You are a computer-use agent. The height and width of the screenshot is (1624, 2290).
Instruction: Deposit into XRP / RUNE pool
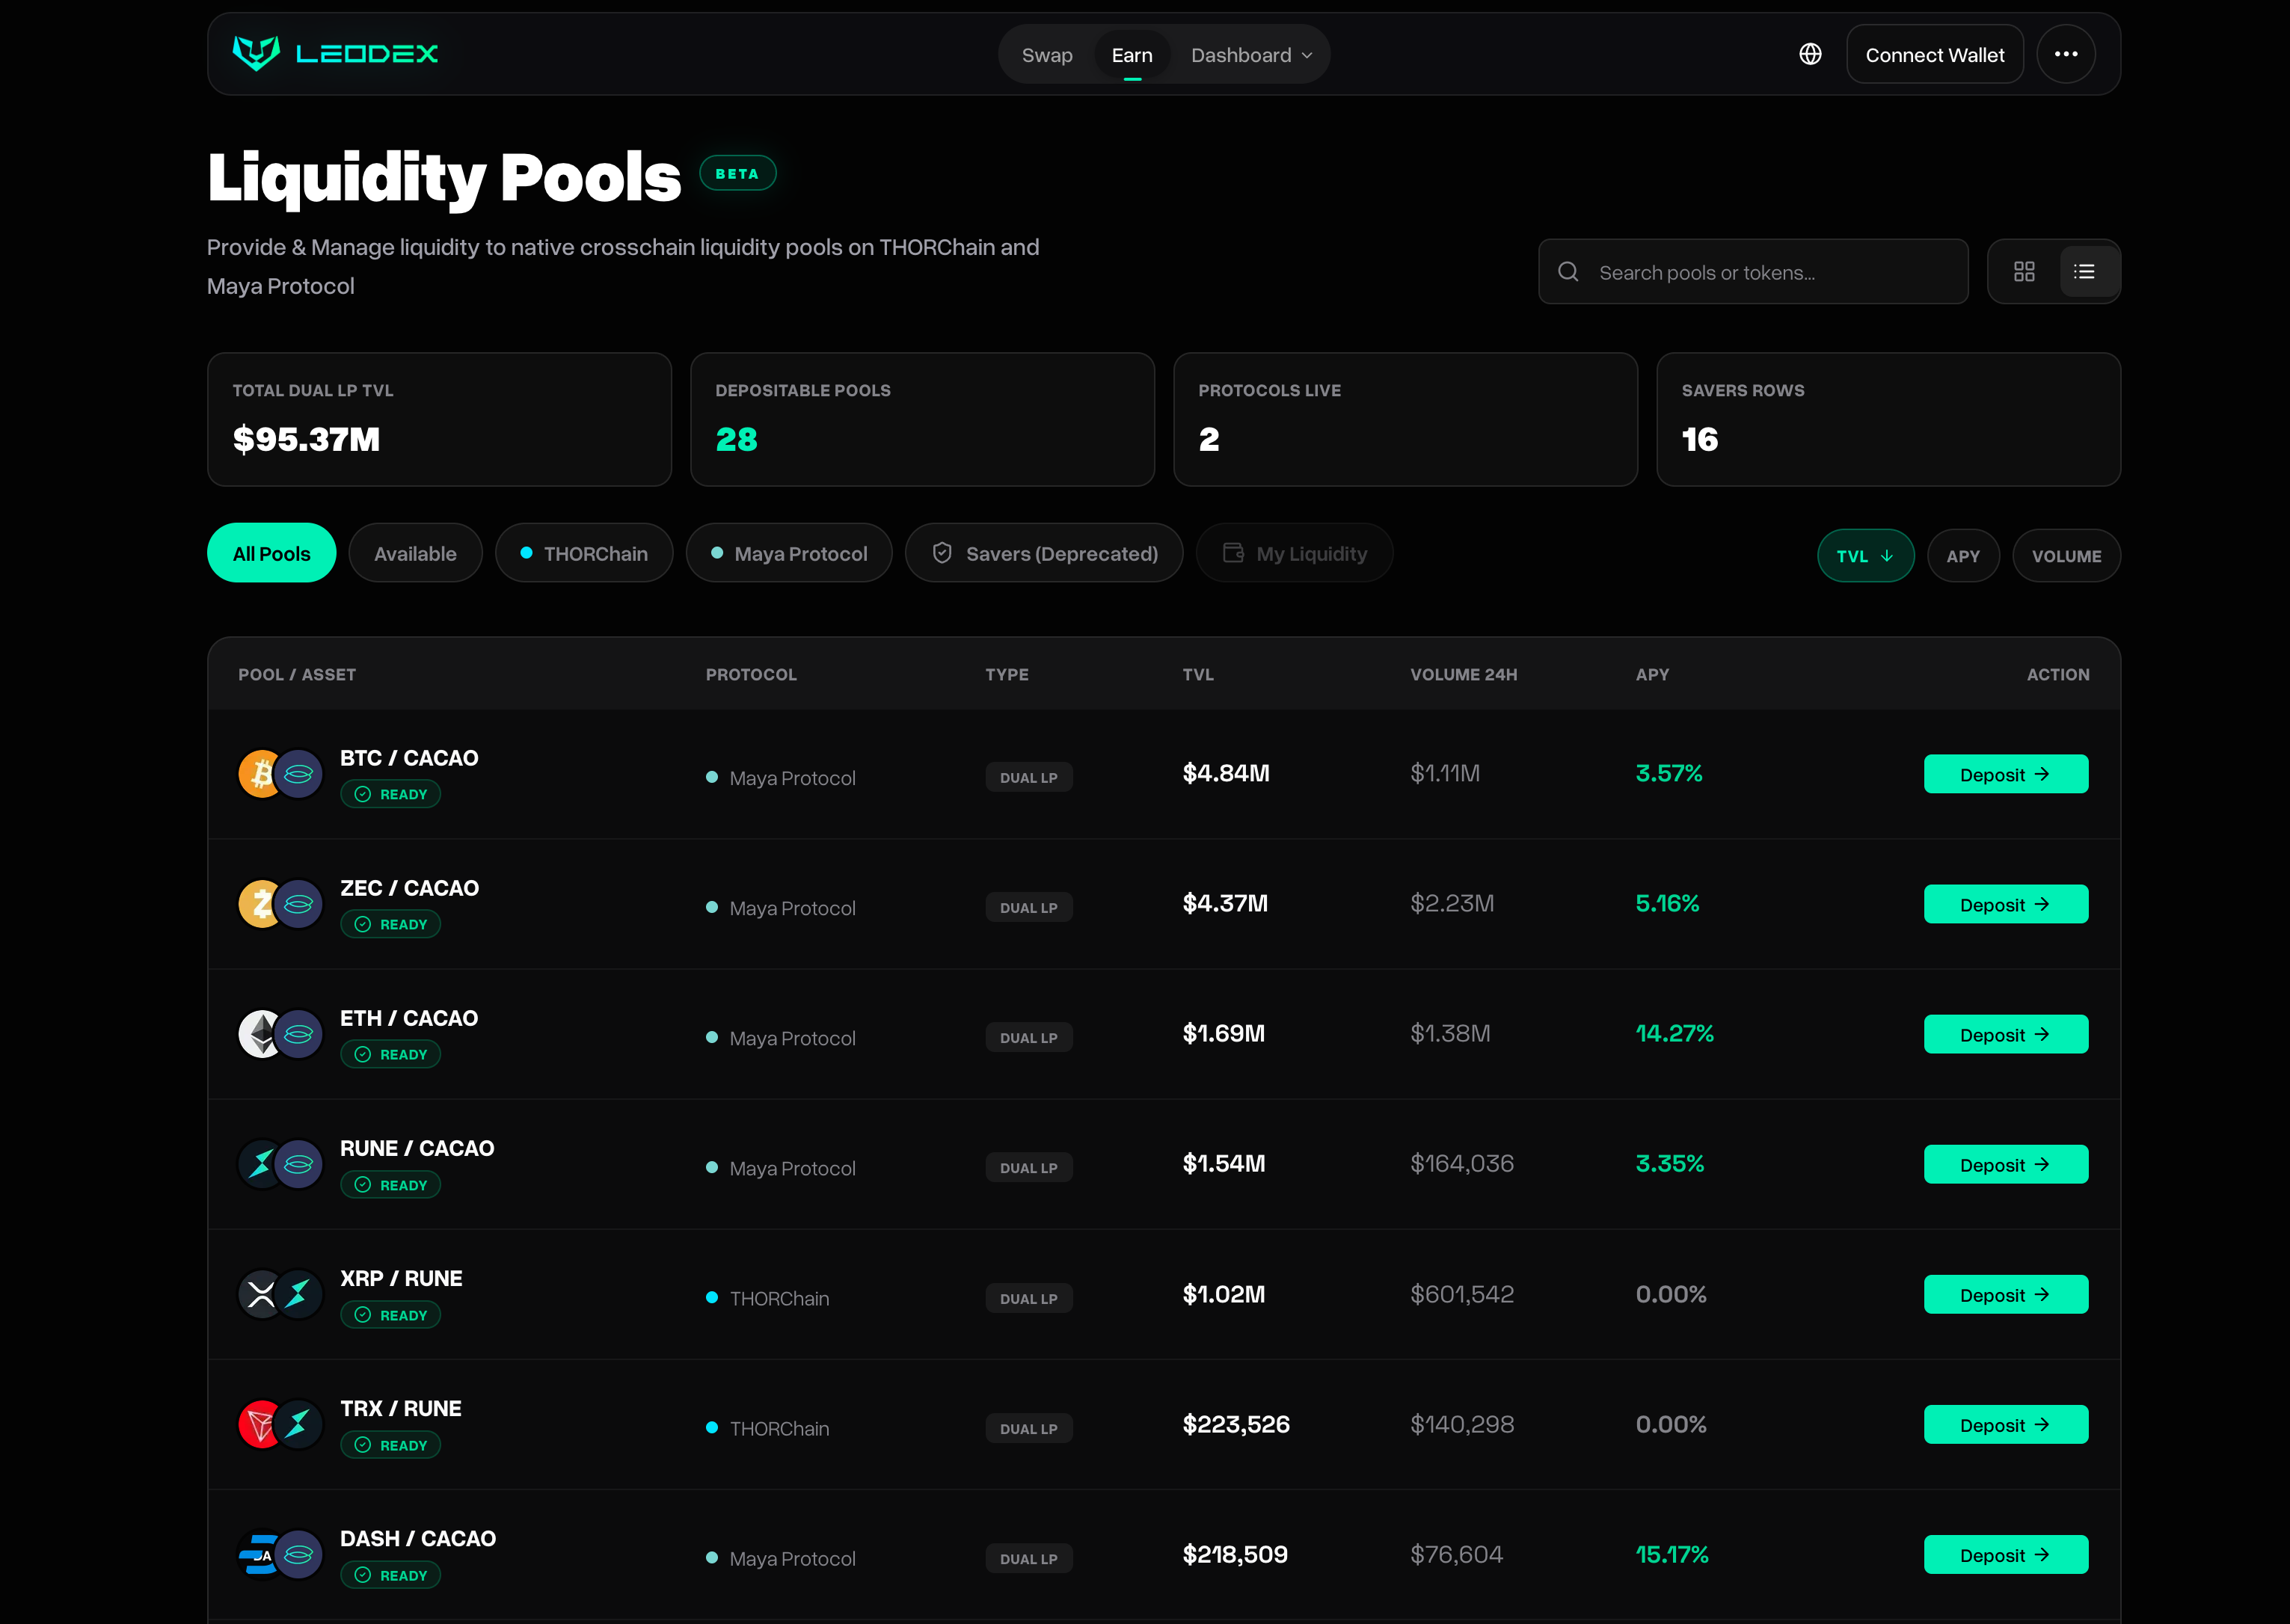tap(2005, 1295)
